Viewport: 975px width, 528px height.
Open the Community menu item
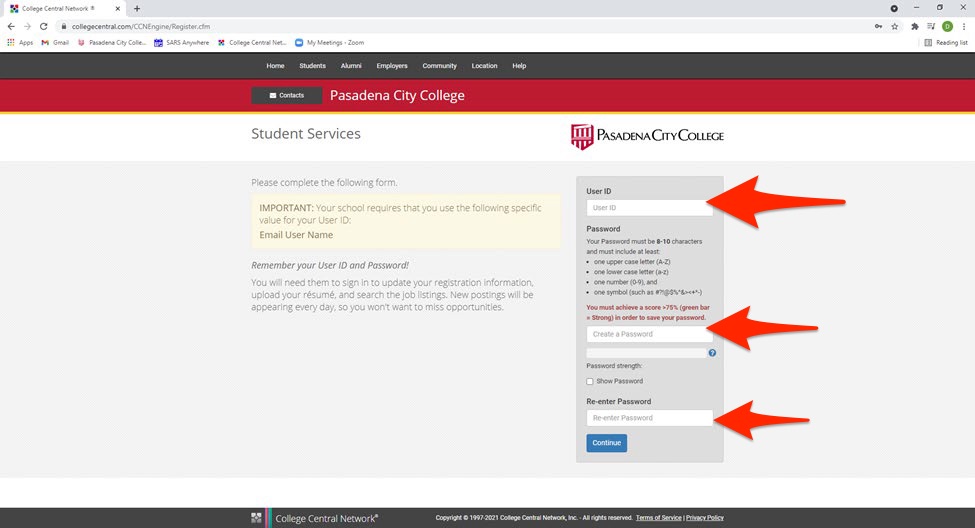pyautogui.click(x=440, y=65)
